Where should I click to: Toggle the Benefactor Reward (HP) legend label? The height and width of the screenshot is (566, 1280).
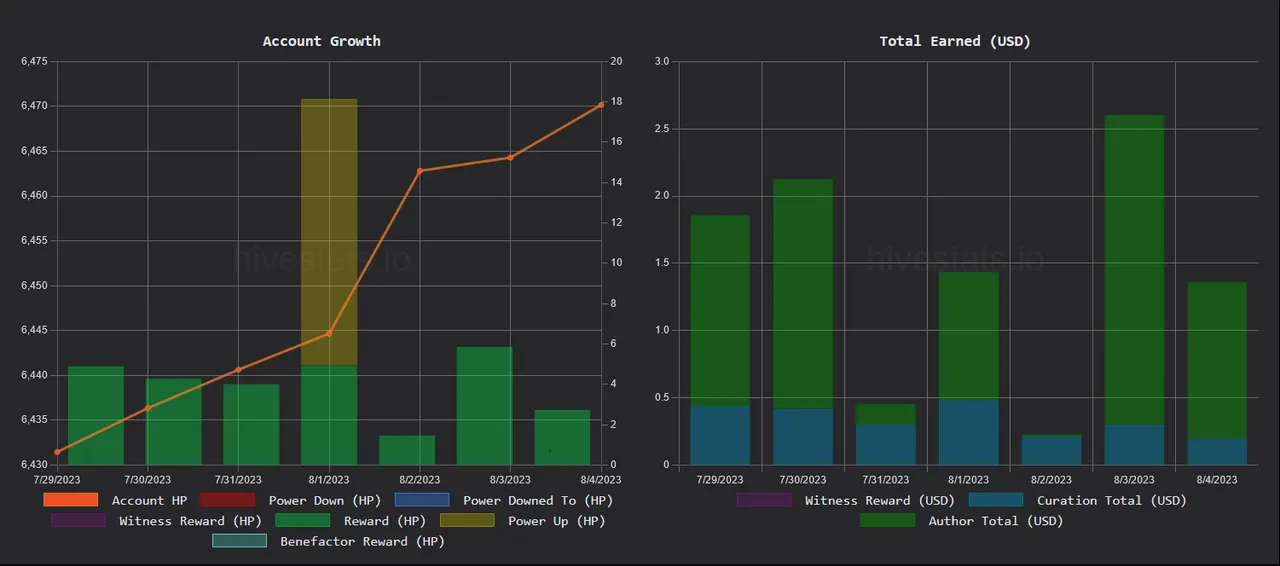point(362,542)
